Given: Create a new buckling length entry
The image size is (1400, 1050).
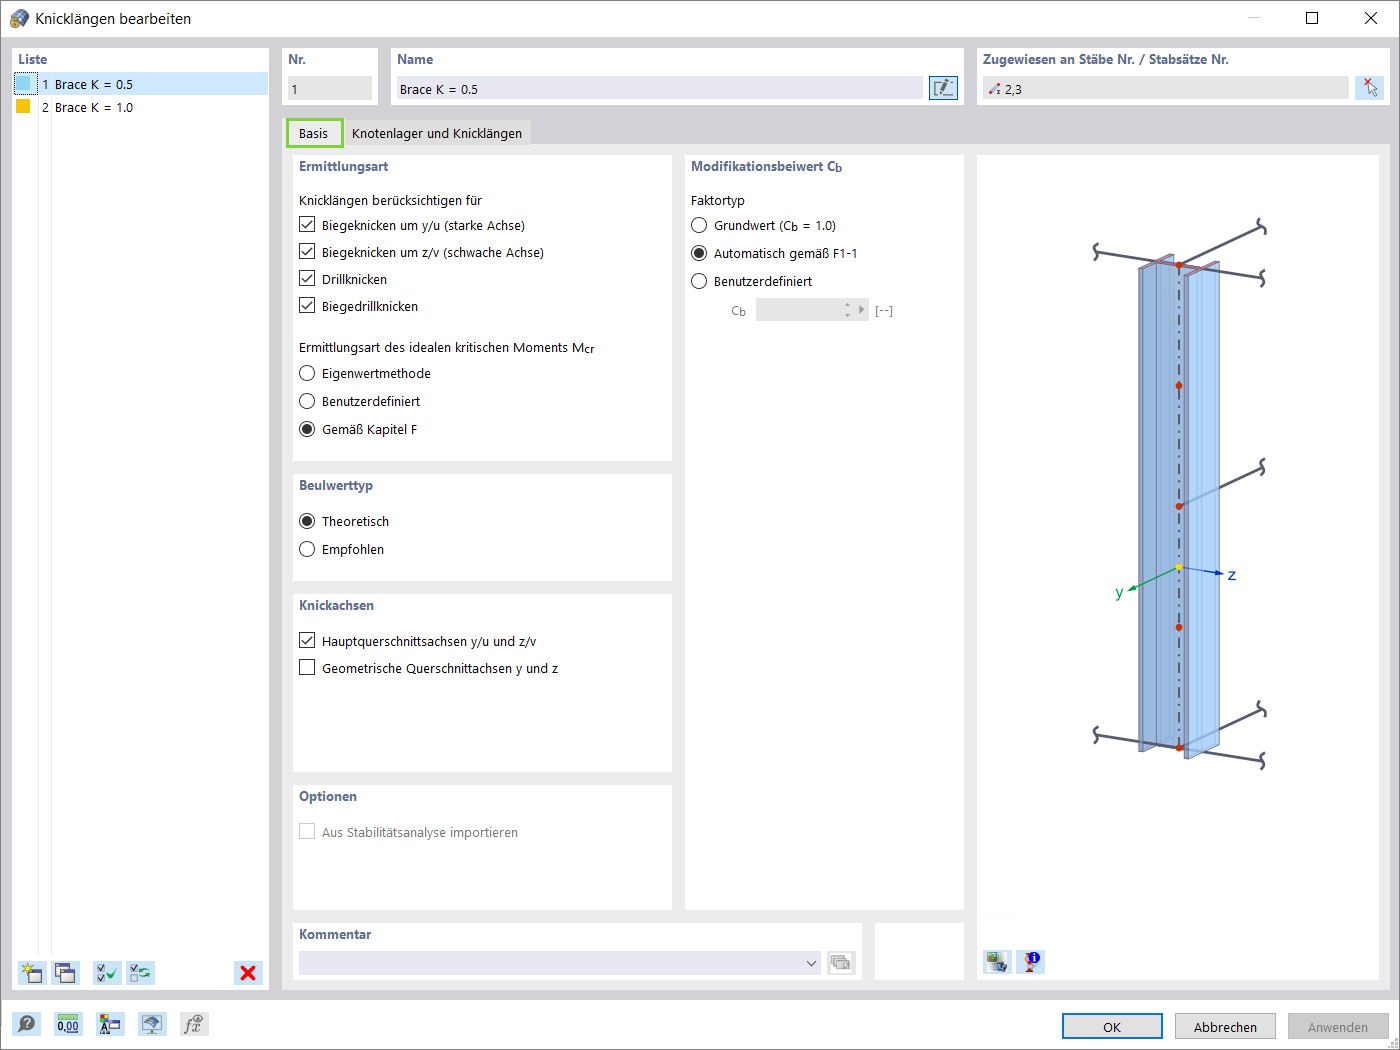Looking at the screenshot, I should 32,973.
